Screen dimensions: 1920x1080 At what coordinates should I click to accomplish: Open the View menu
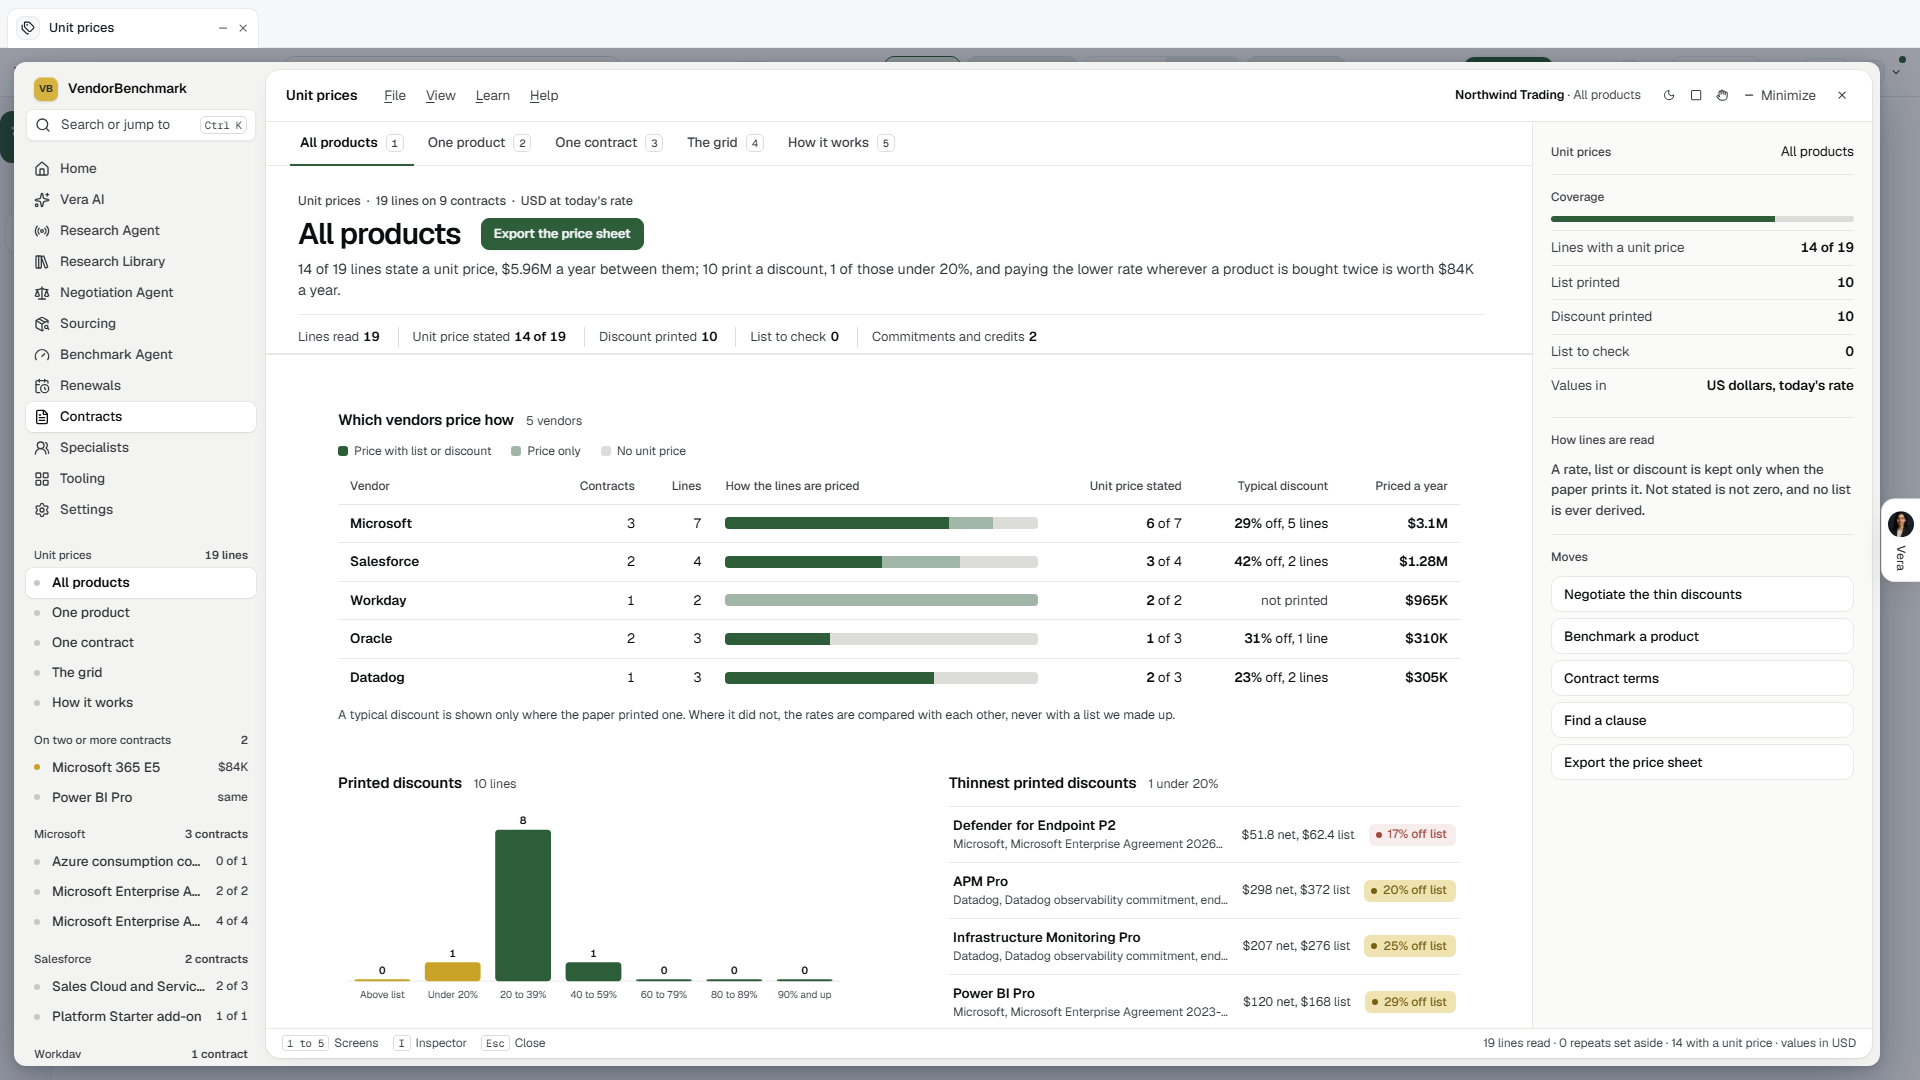tap(440, 96)
